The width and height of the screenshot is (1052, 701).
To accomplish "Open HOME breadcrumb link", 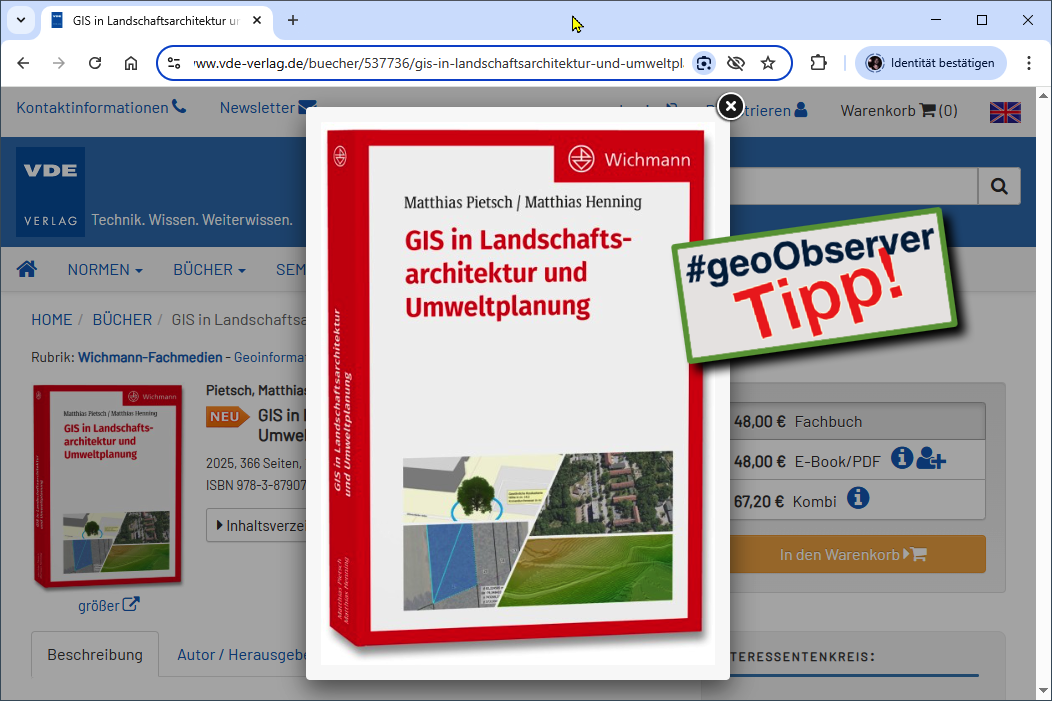I will [52, 320].
